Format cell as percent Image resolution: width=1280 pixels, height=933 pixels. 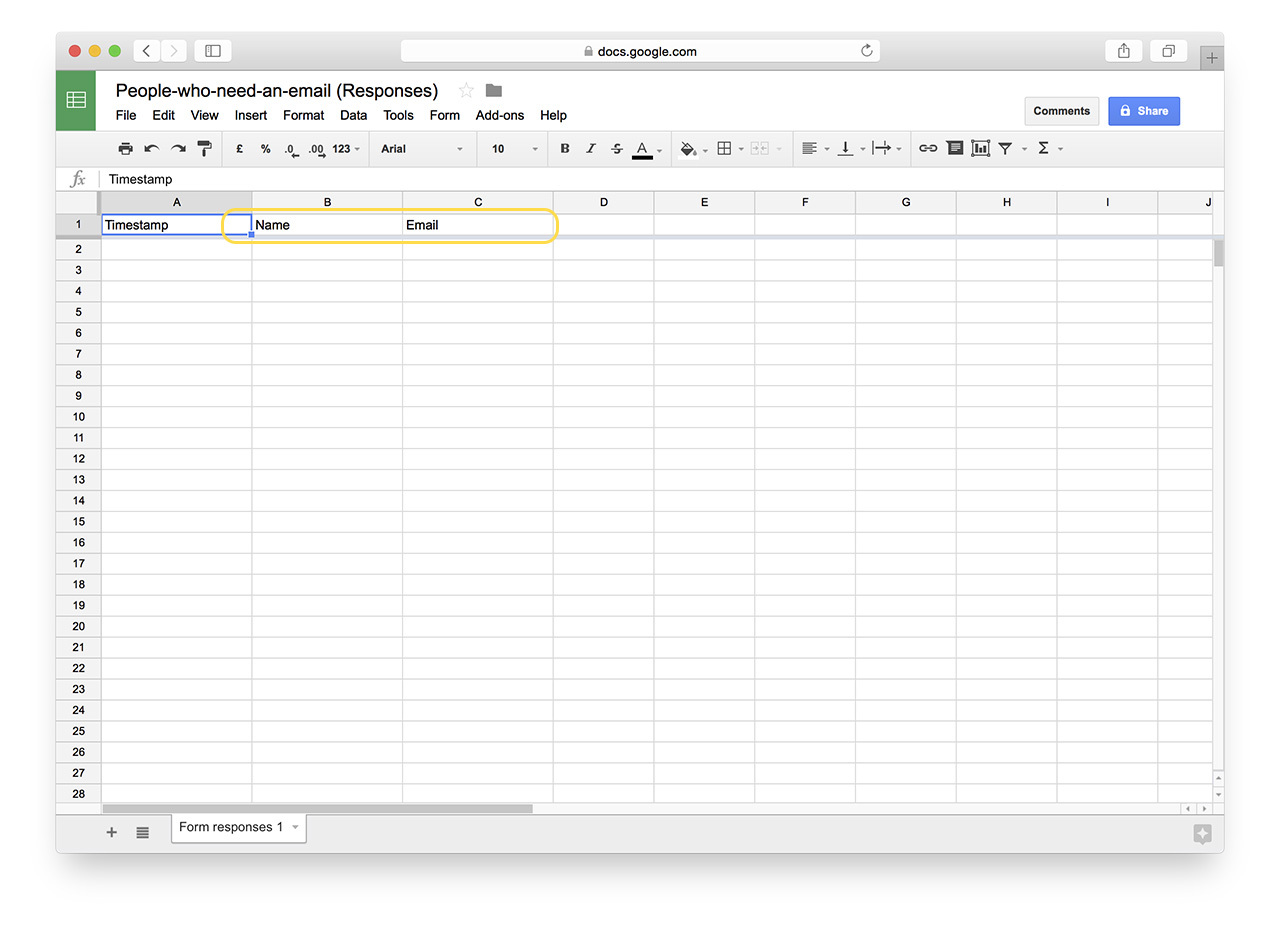(x=265, y=149)
